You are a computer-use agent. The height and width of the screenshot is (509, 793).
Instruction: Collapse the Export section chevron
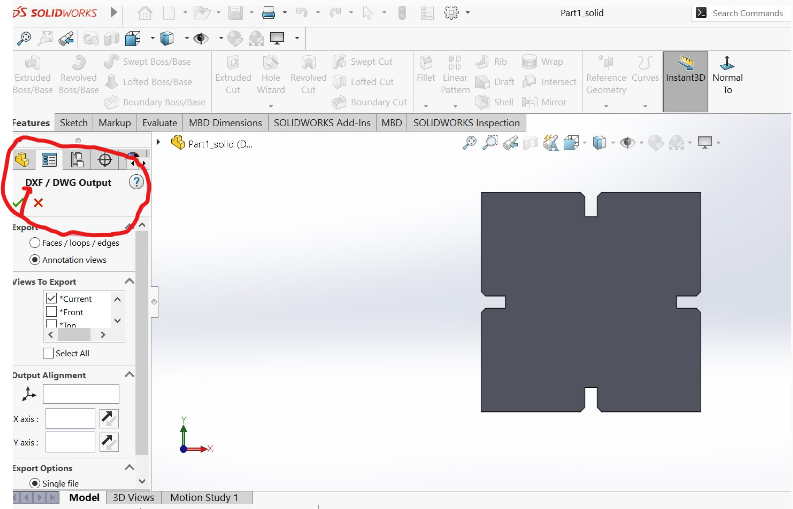pos(129,226)
